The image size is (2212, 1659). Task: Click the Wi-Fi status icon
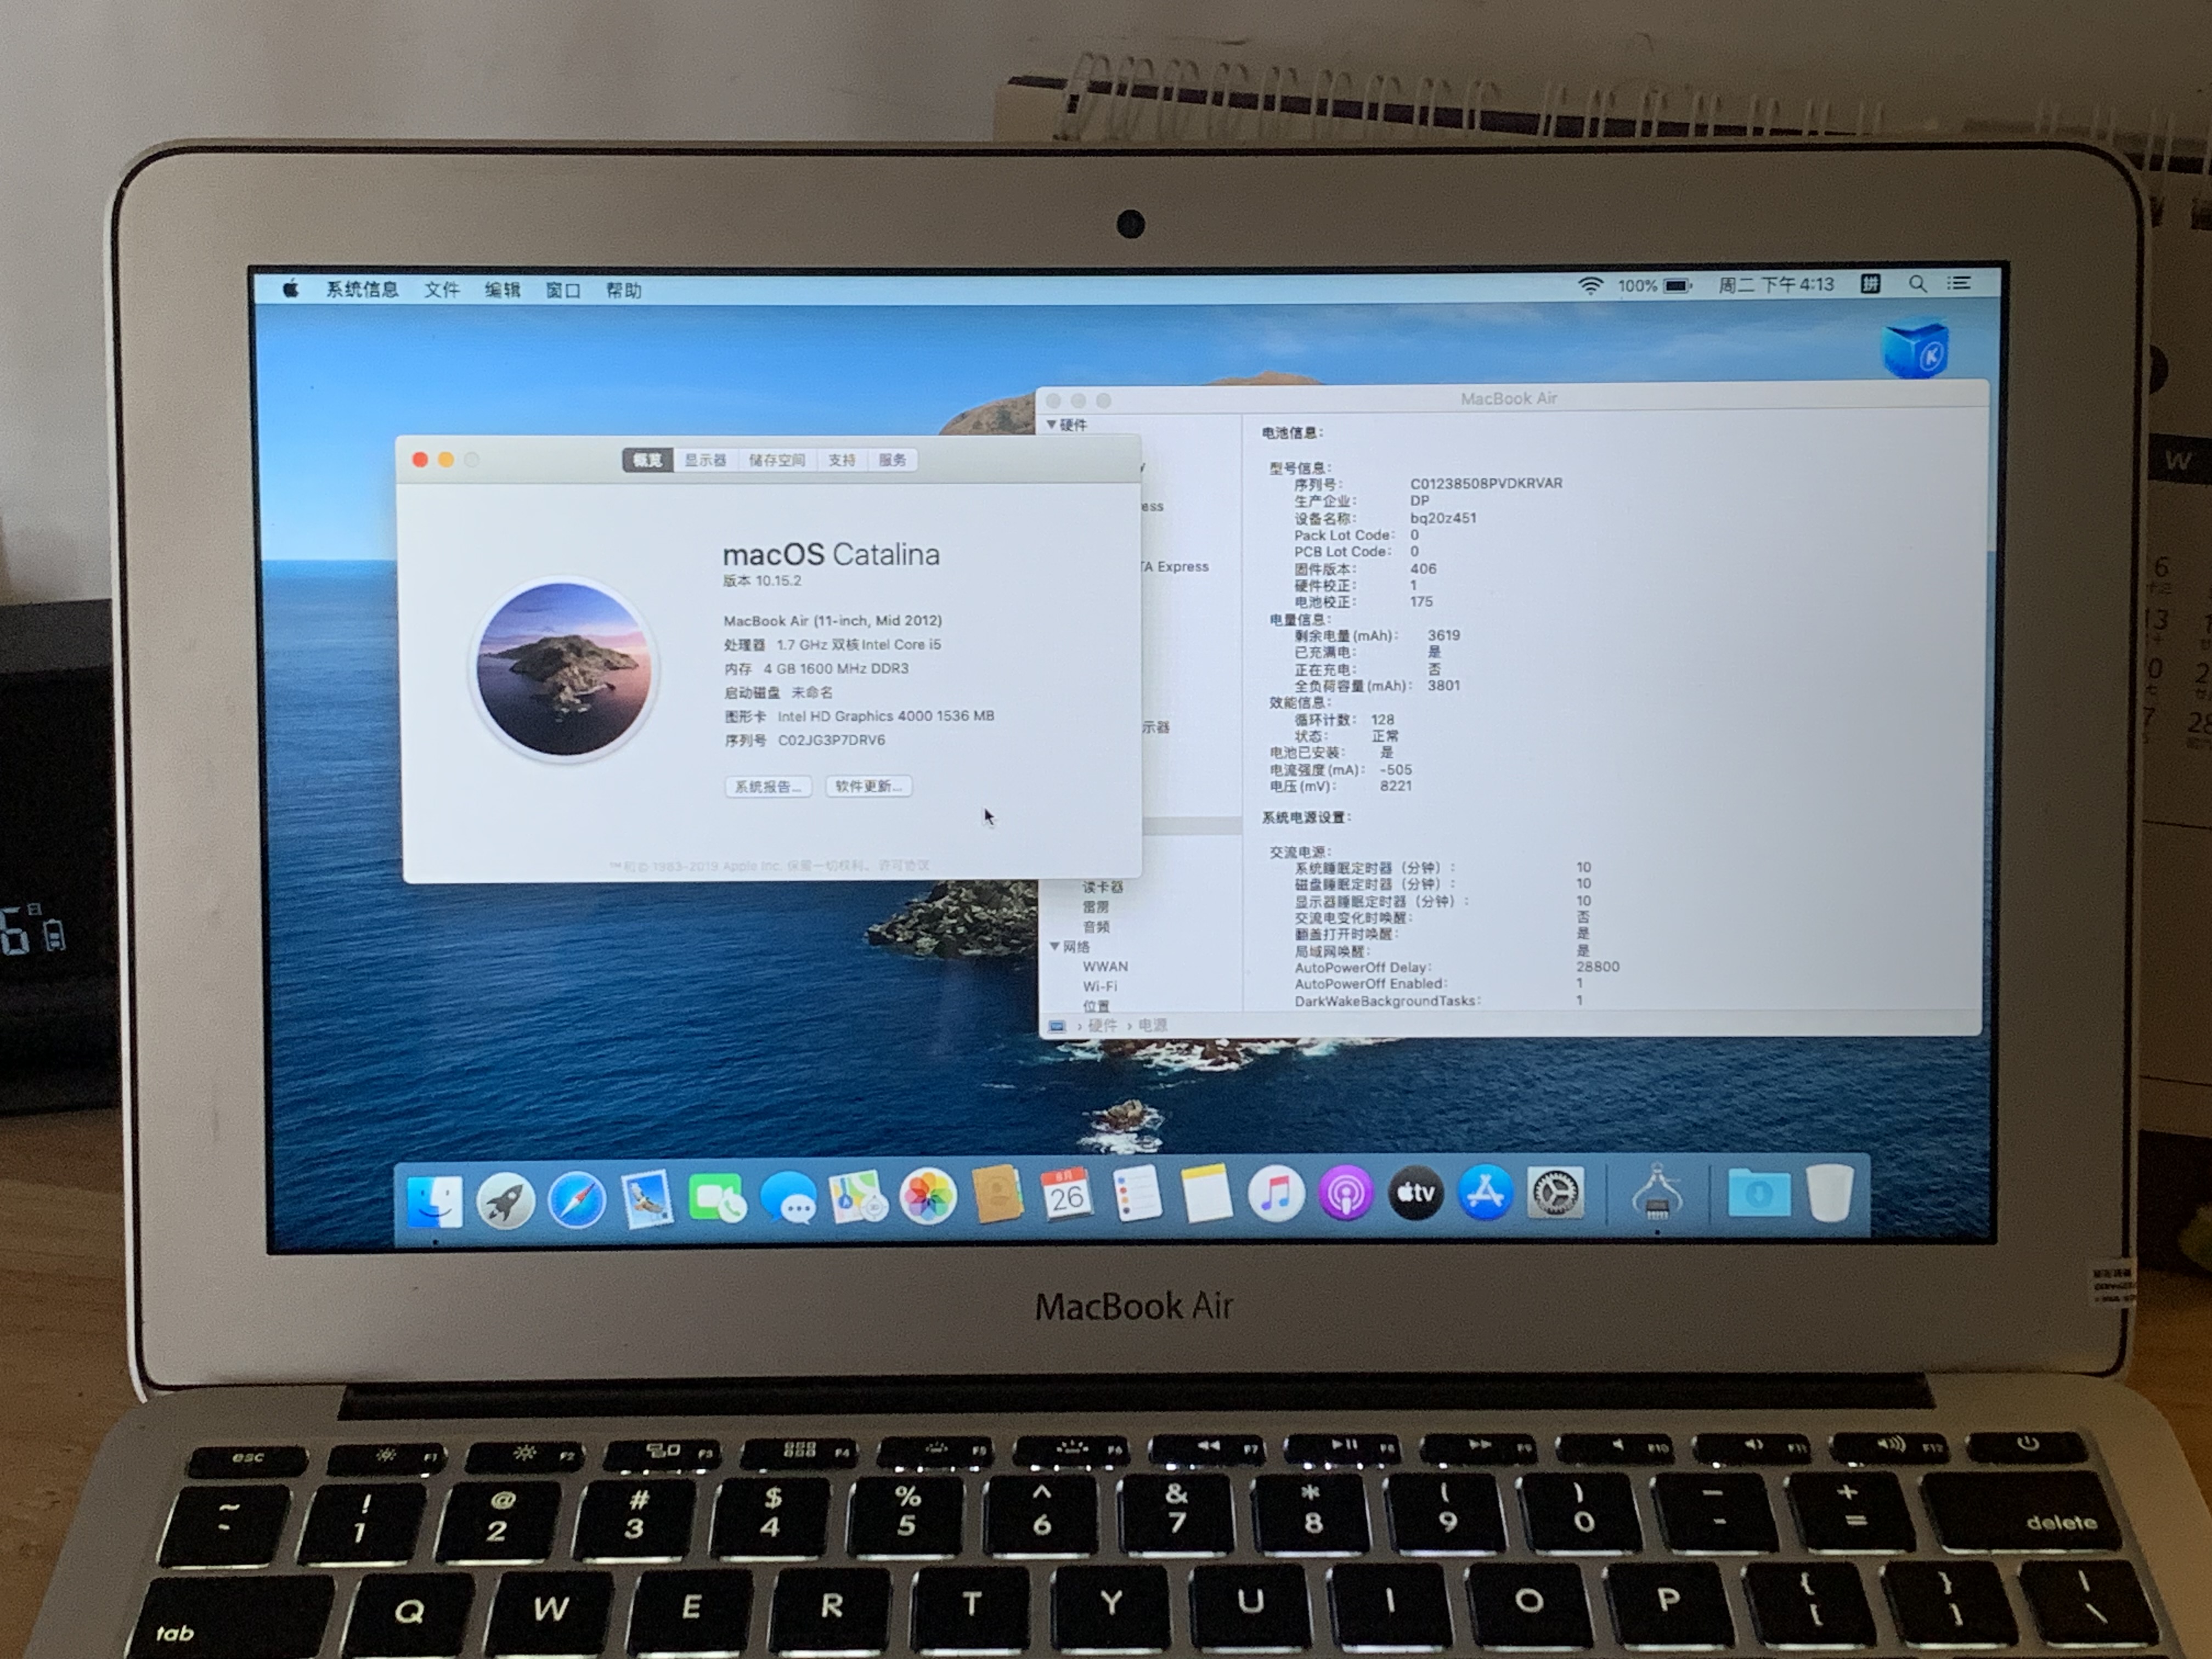pos(1590,285)
